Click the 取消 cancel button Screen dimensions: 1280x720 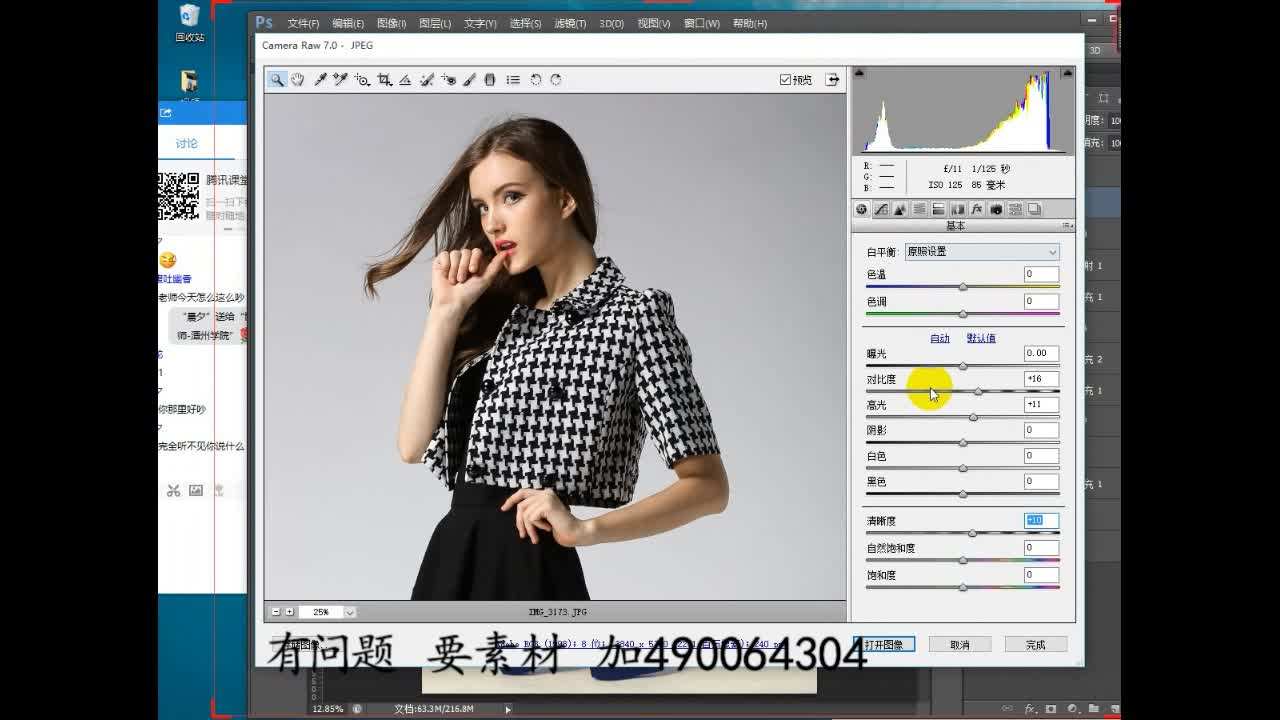pyautogui.click(x=960, y=645)
